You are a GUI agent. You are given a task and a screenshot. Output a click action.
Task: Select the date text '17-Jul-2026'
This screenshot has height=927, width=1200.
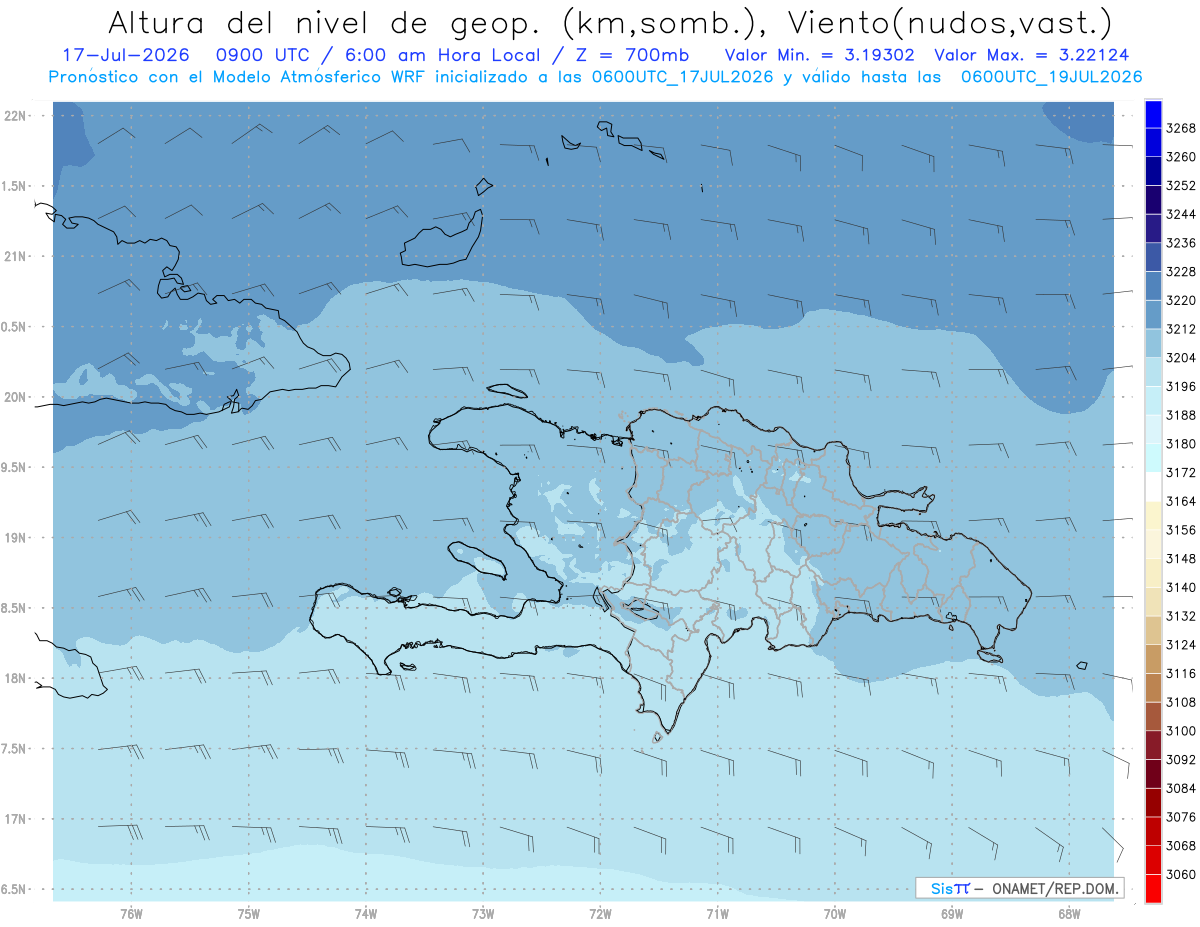pyautogui.click(x=124, y=55)
